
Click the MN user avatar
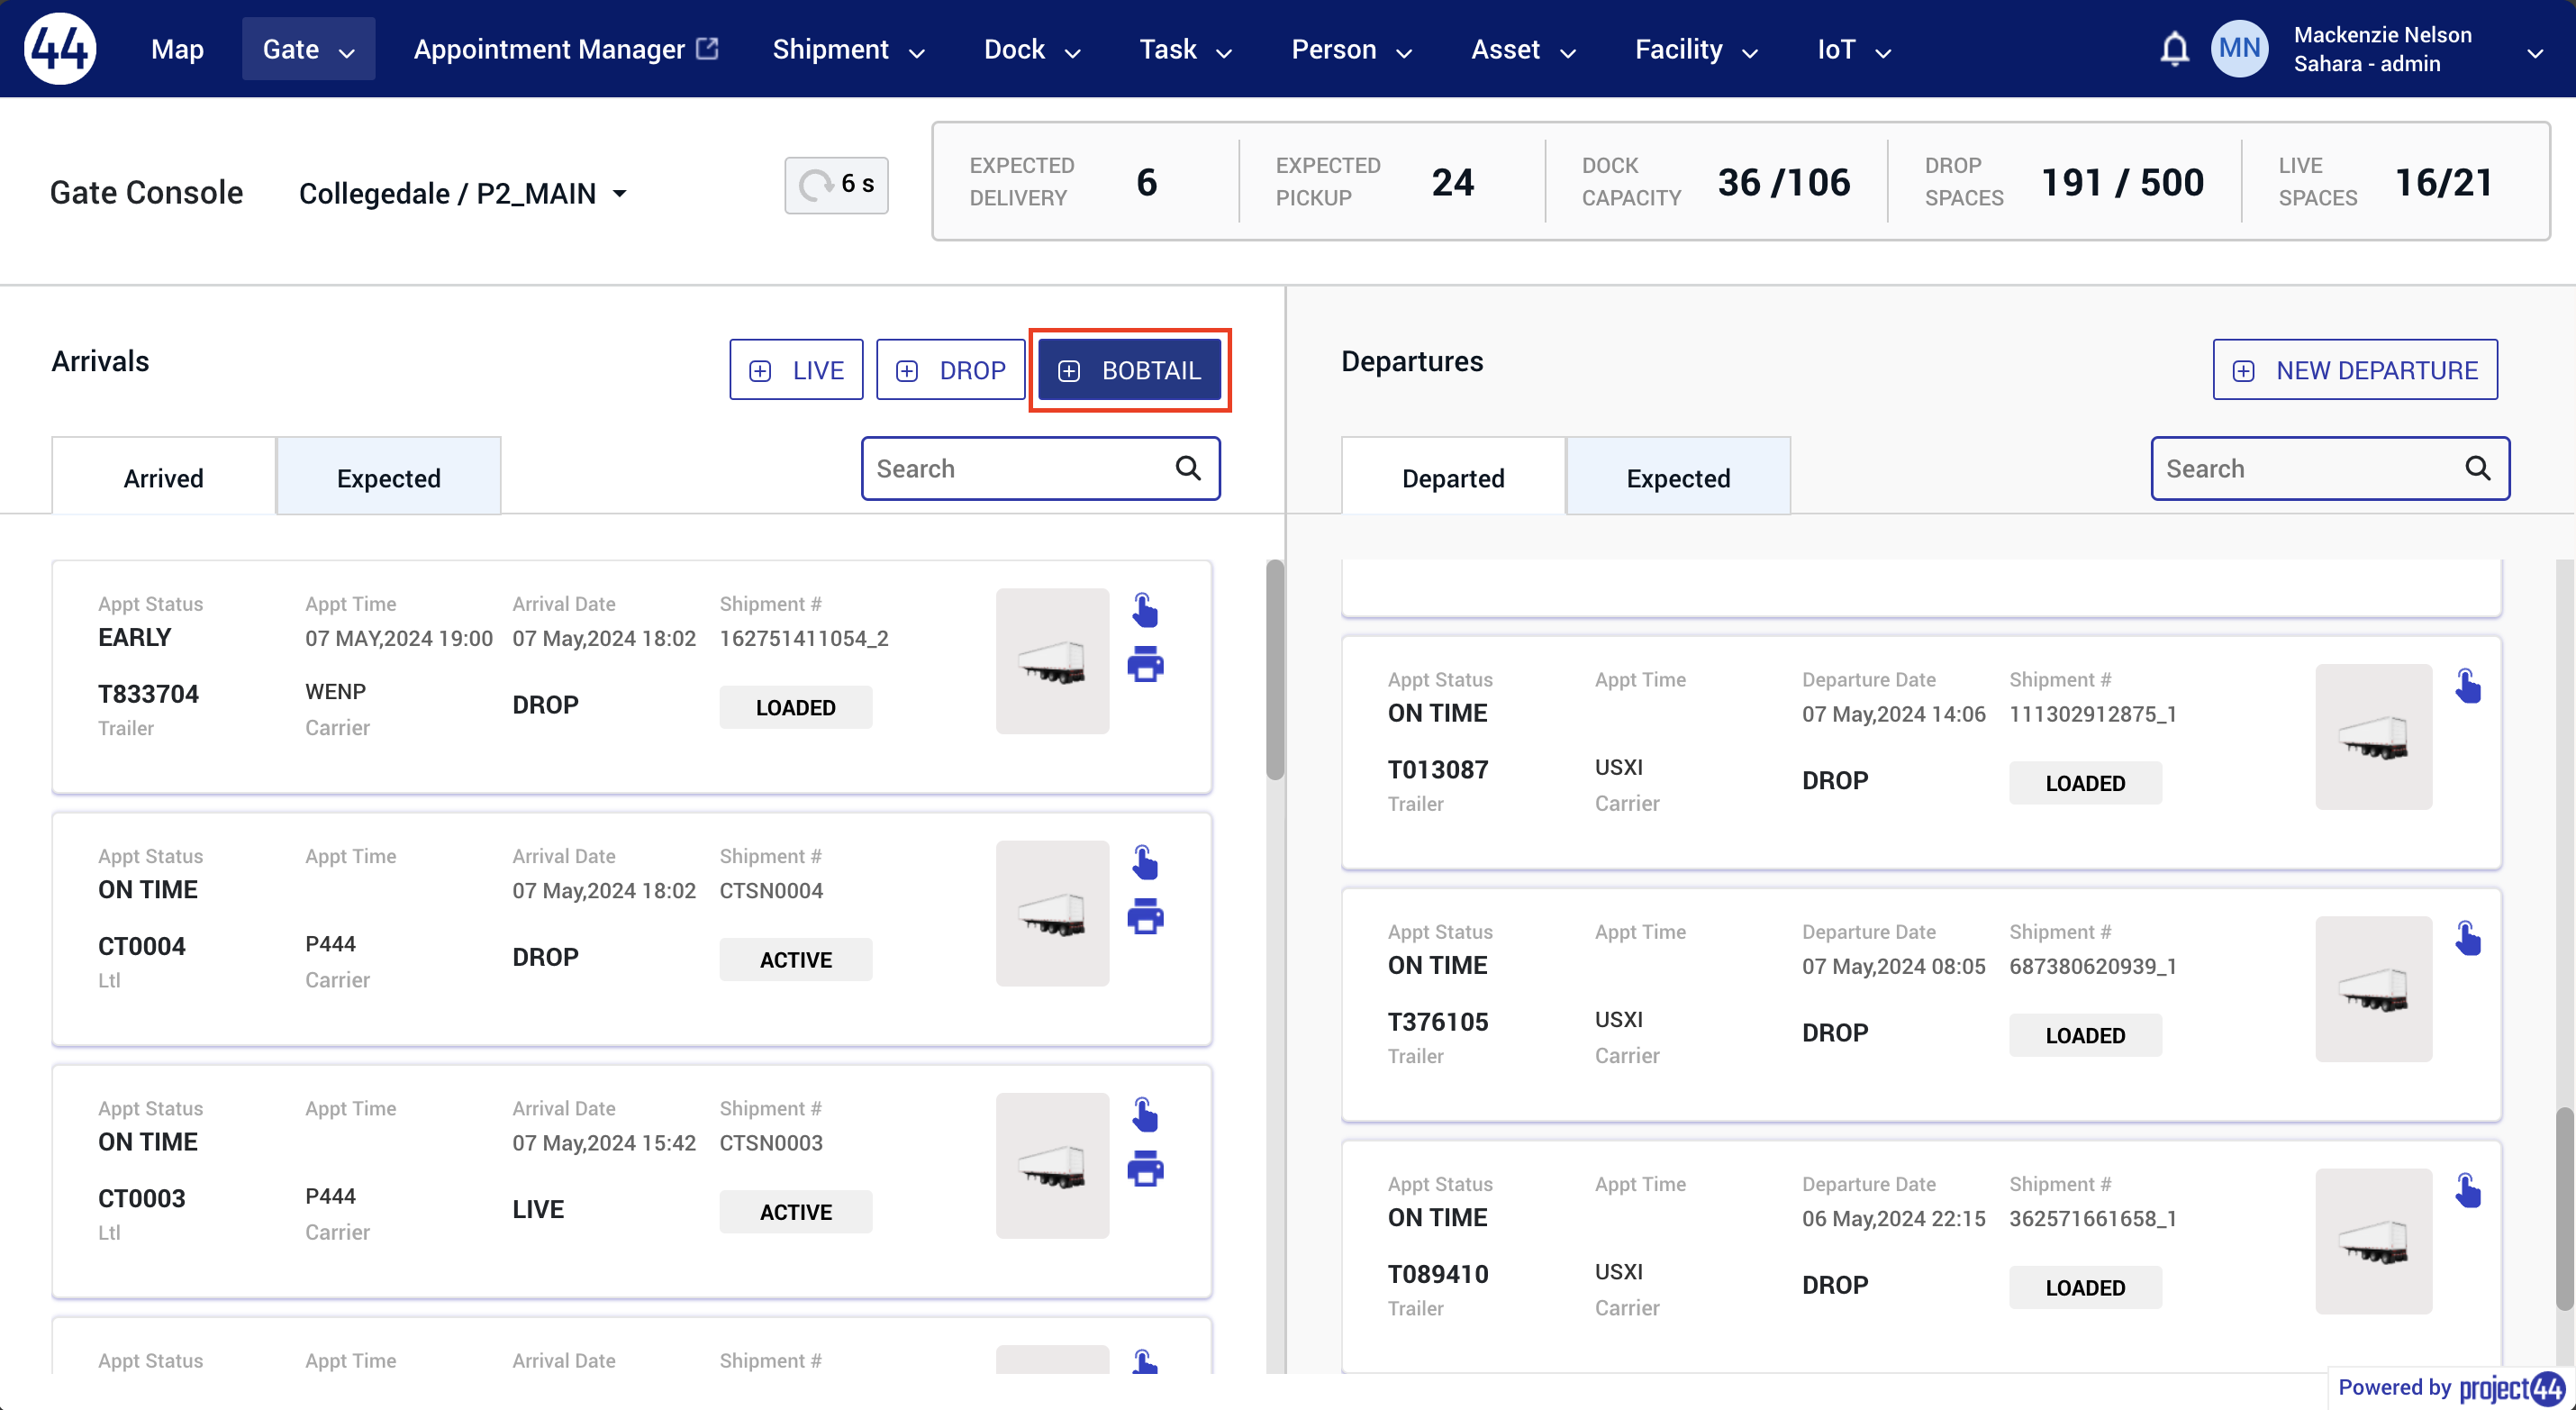coord(2239,48)
